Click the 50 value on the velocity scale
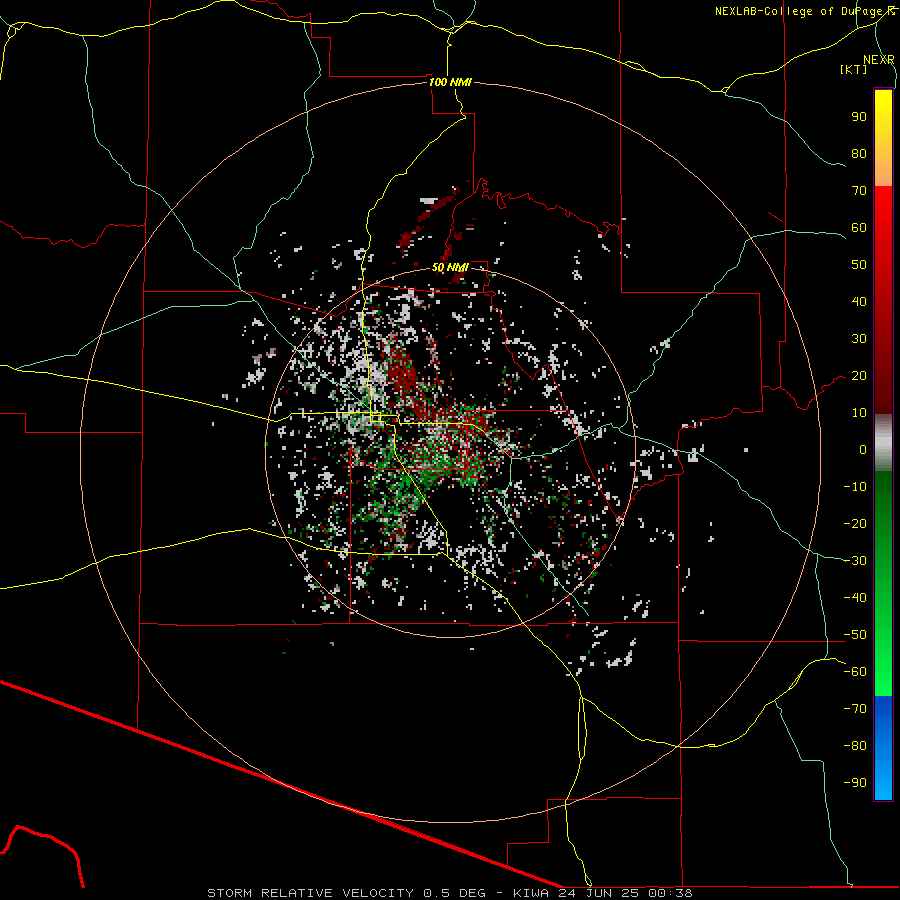900x900 pixels. (x=859, y=265)
